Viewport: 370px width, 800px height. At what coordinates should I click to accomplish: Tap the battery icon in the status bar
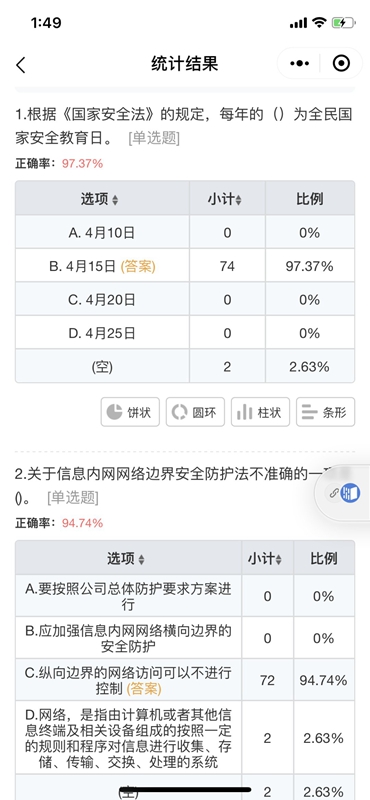(342, 22)
